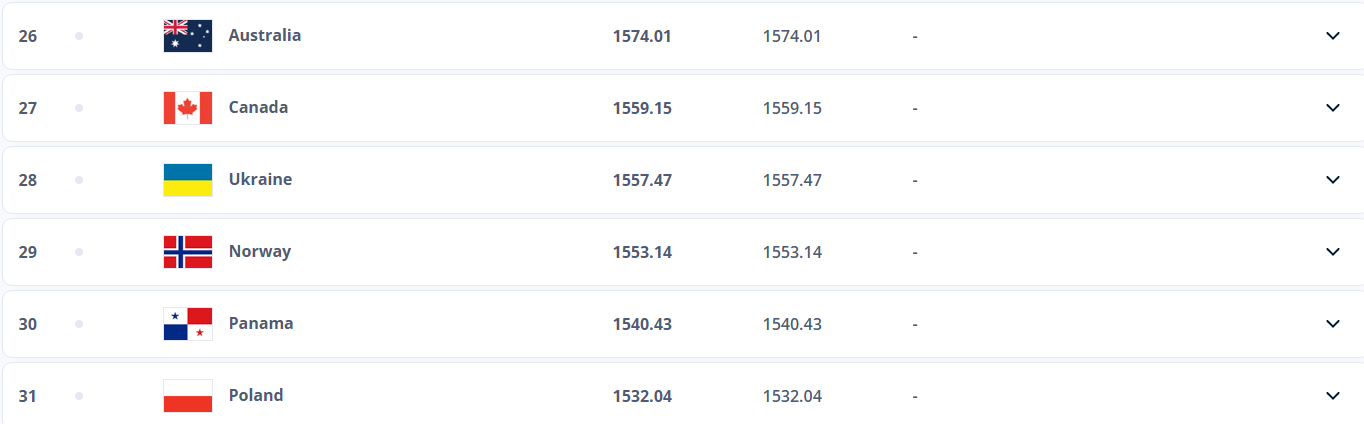The image size is (1364, 424).
Task: Click the Panama team name
Action: click(261, 323)
